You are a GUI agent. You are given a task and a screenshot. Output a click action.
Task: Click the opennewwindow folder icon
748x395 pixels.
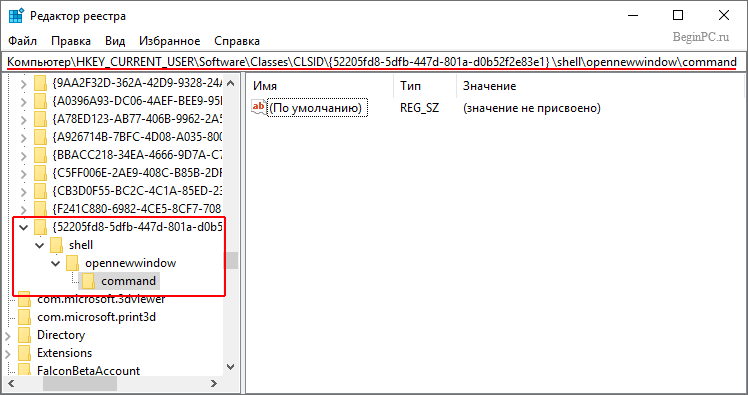pos(73,263)
